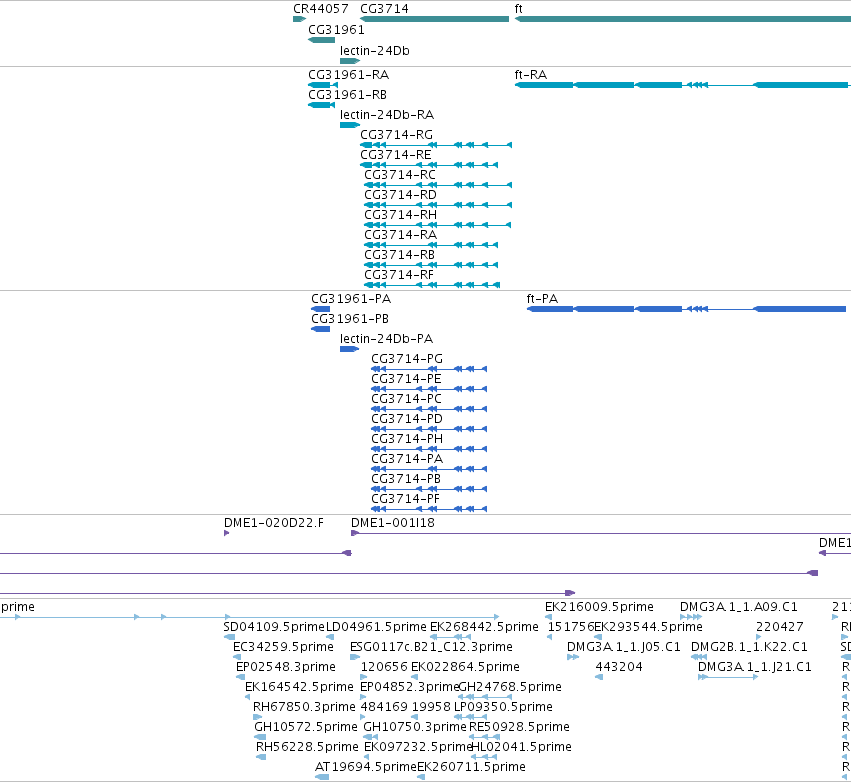Screen dimensions: 851x782
Task: Select the CR44057 gene label
Action: [321, 9]
